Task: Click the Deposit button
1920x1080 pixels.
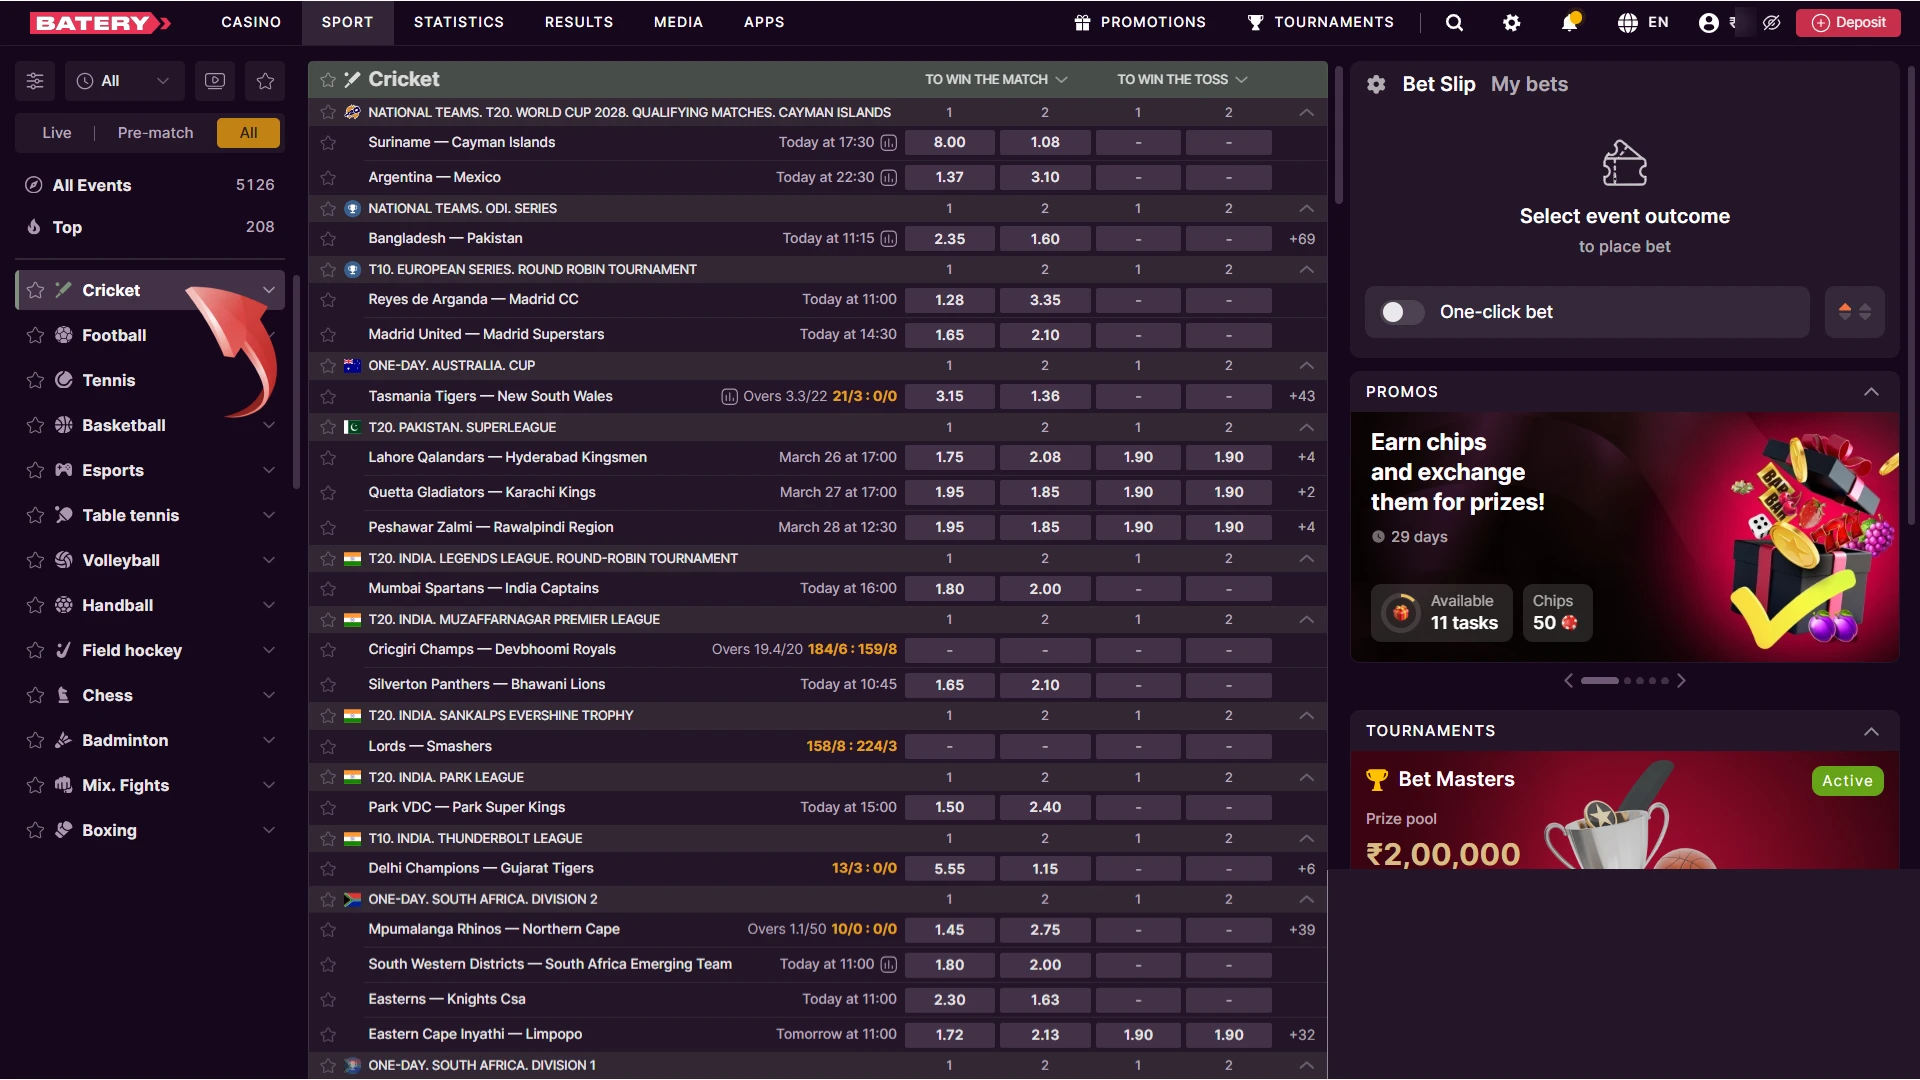Action: click(x=1848, y=22)
